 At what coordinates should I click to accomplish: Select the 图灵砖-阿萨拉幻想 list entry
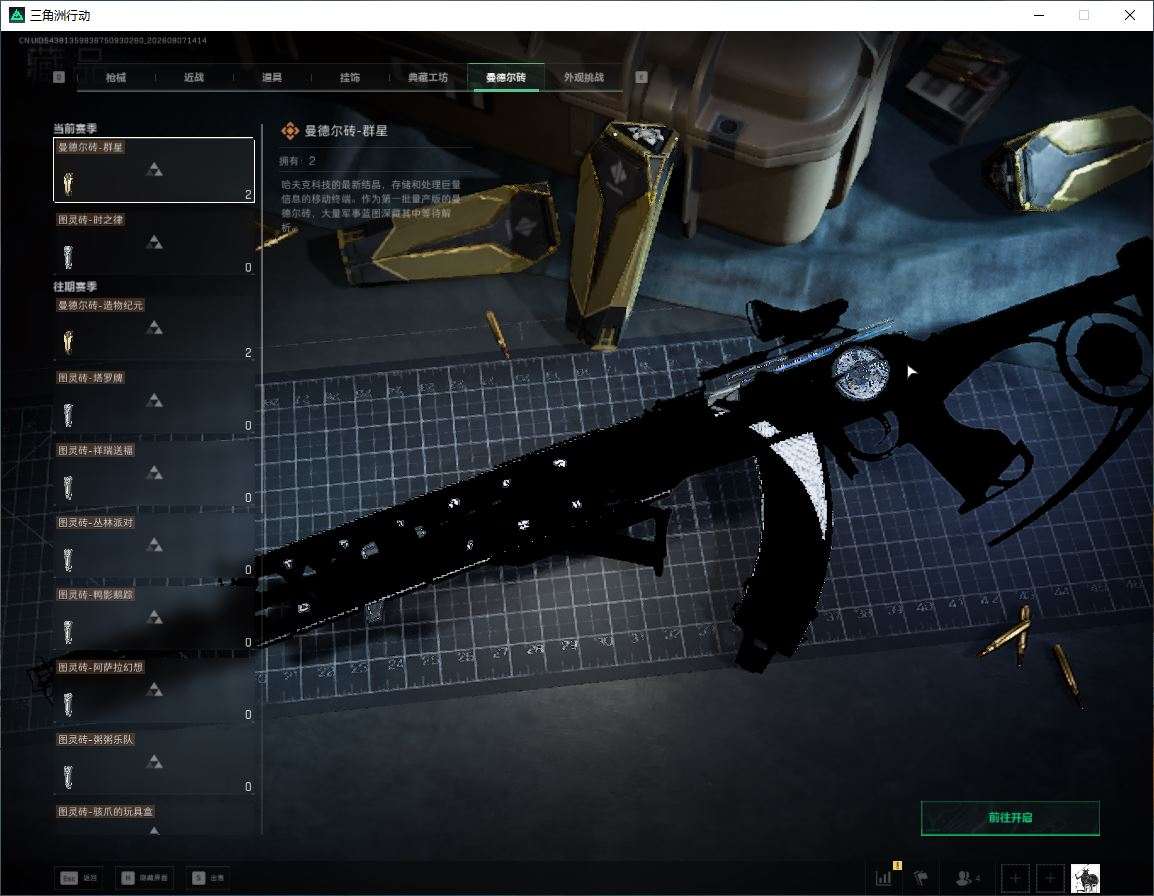tap(154, 690)
